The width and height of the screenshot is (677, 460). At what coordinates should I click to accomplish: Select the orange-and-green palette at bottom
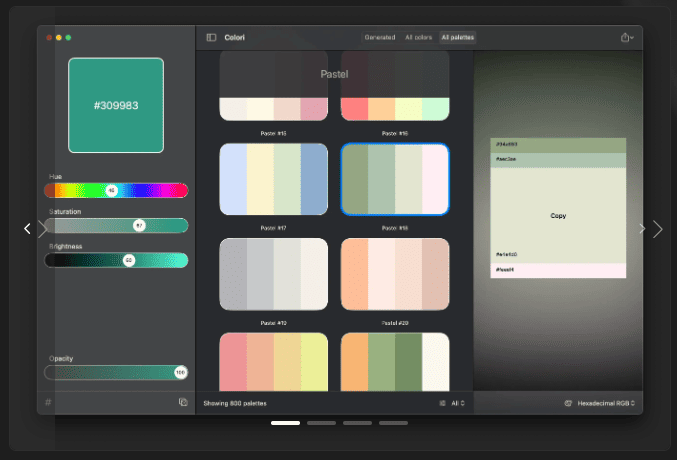(395, 362)
